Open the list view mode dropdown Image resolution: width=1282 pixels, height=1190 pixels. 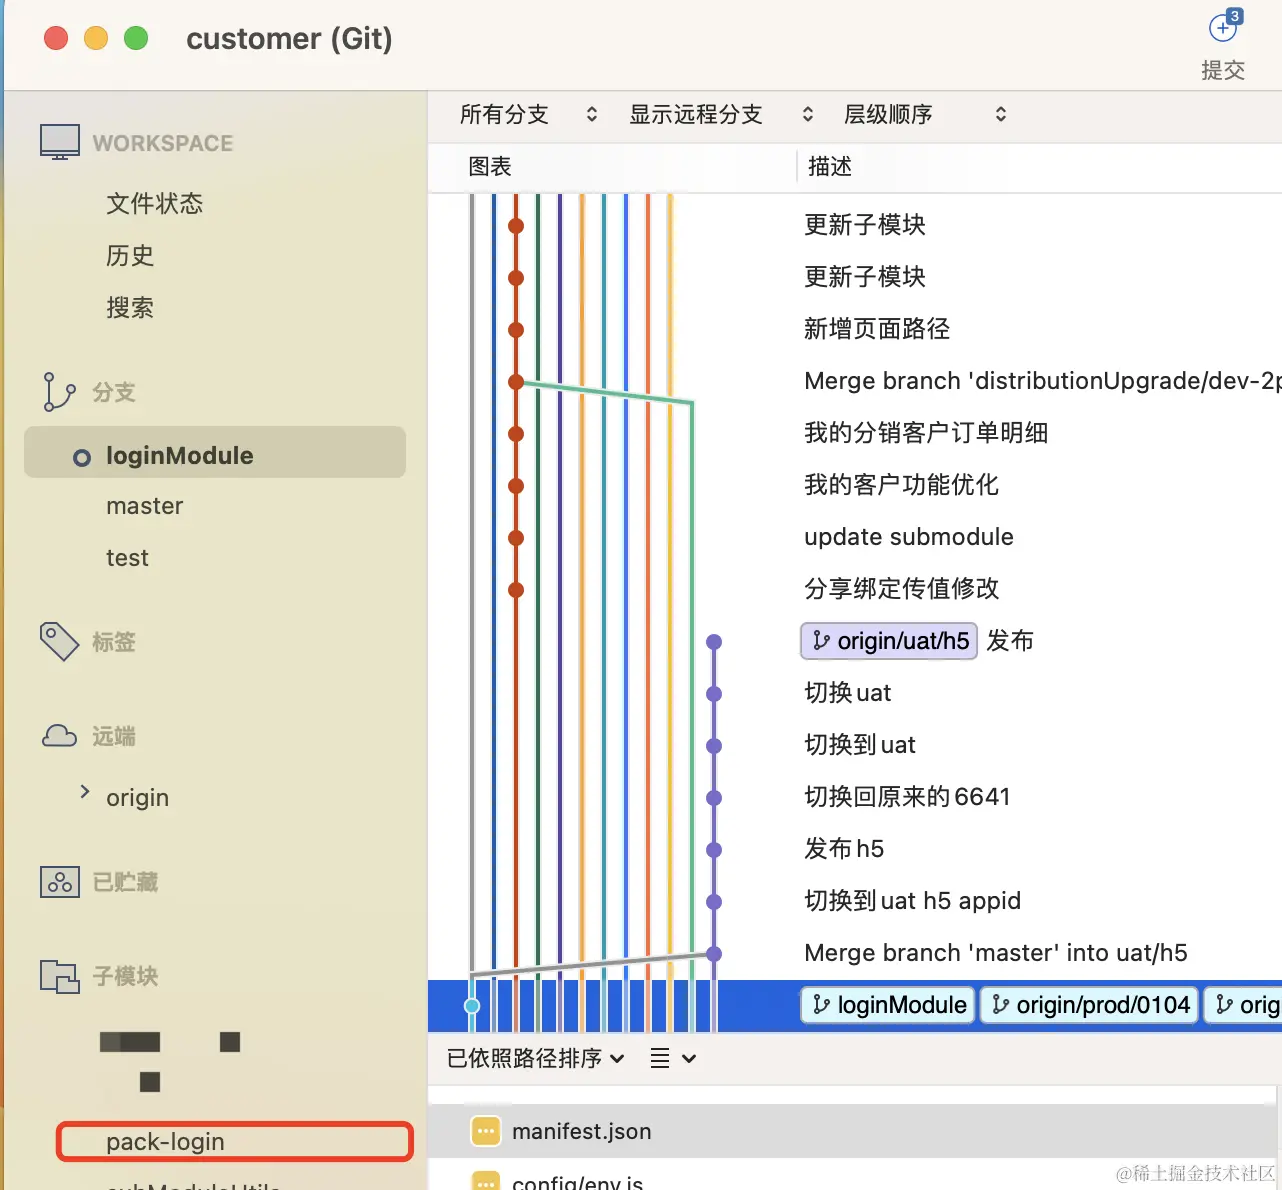[x=673, y=1058]
